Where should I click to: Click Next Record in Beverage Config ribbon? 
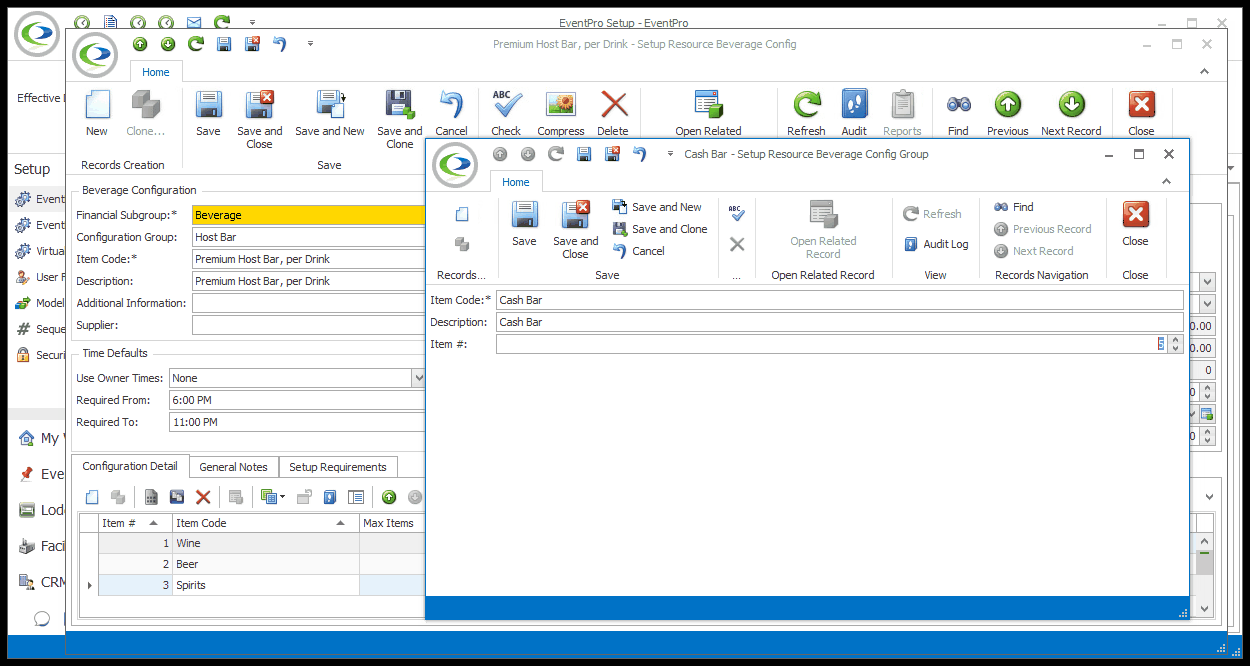1071,113
